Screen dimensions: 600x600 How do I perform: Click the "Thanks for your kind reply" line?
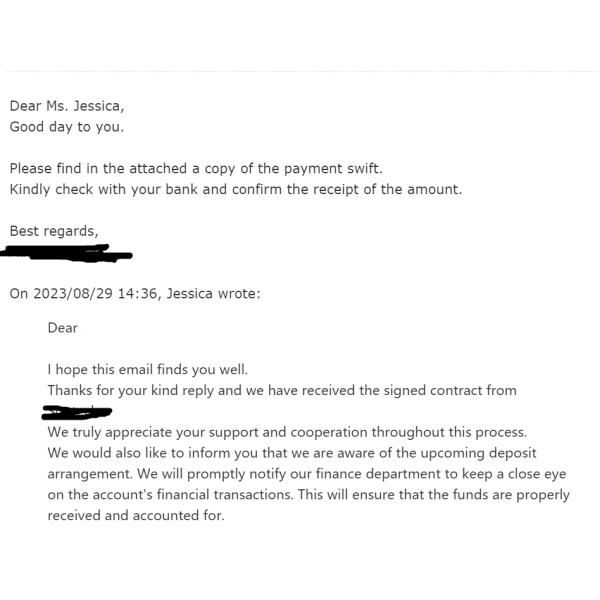[282, 390]
